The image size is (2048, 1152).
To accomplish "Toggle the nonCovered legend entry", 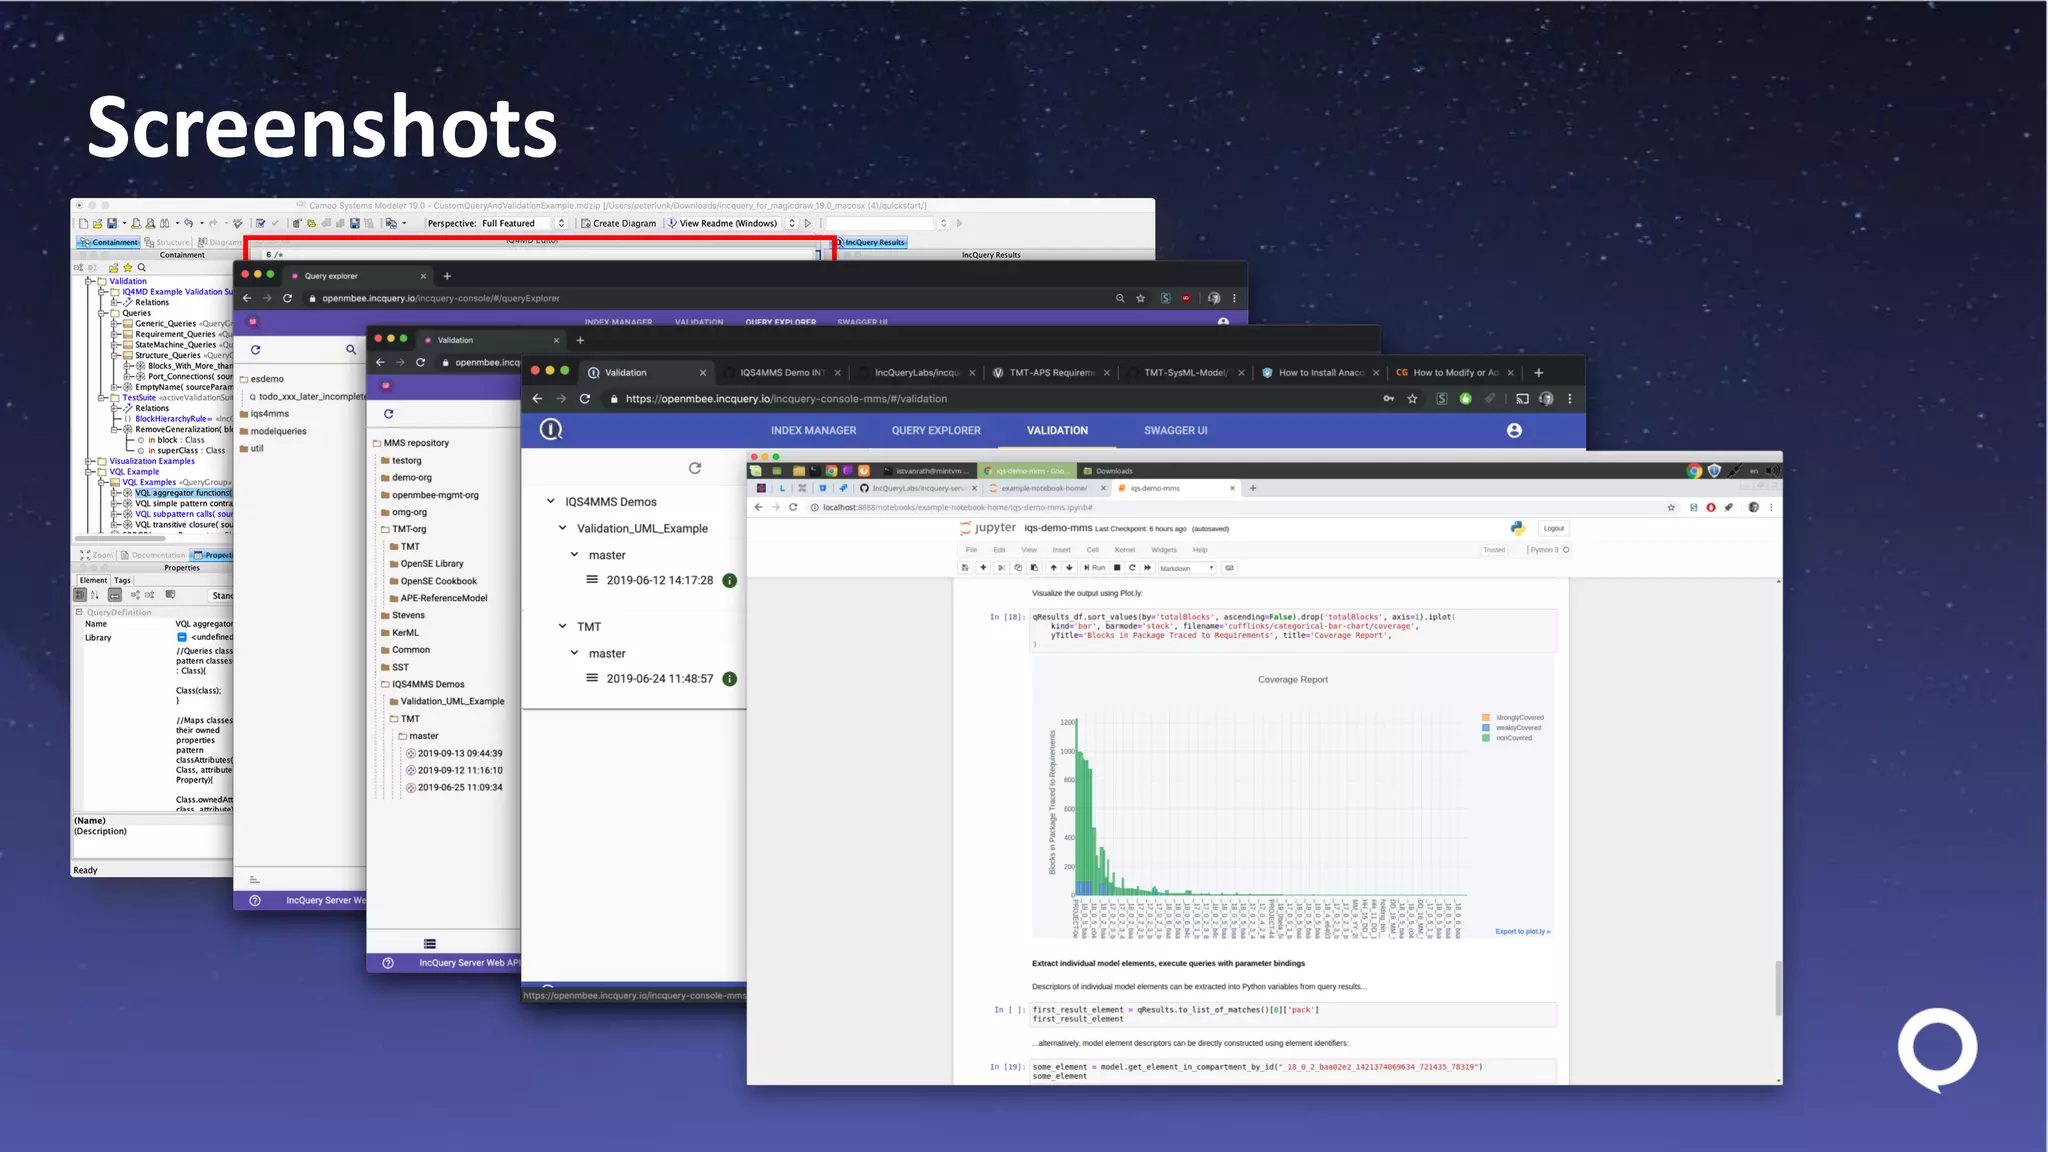I will [1512, 738].
